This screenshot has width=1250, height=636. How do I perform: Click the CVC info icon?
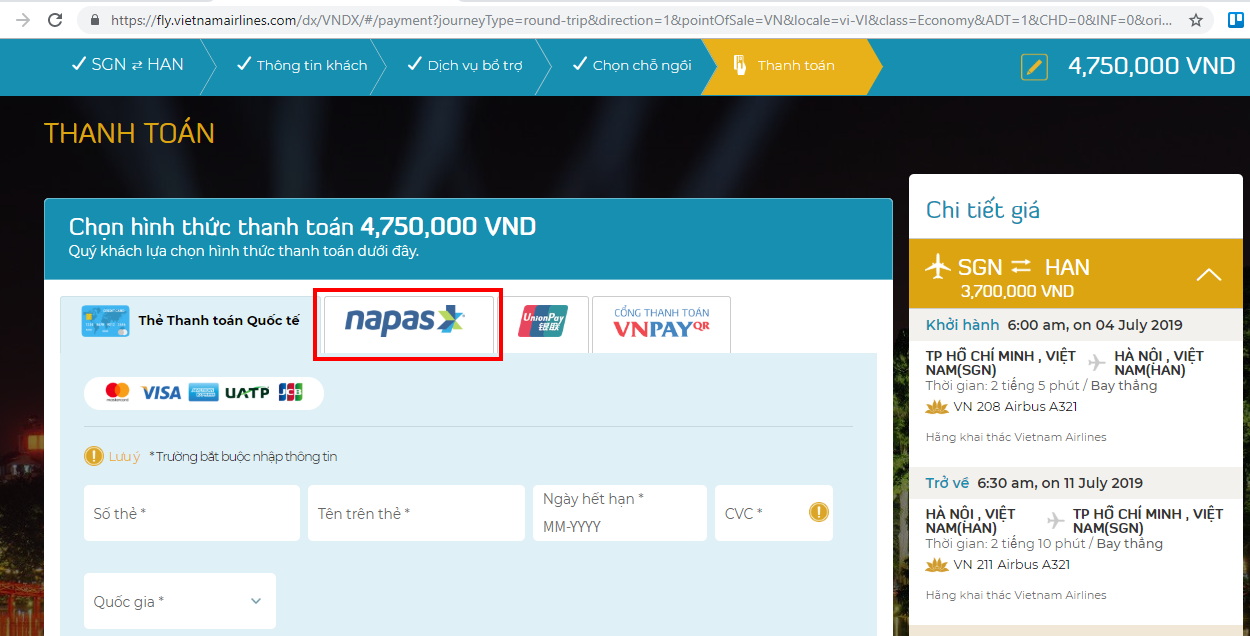click(818, 512)
